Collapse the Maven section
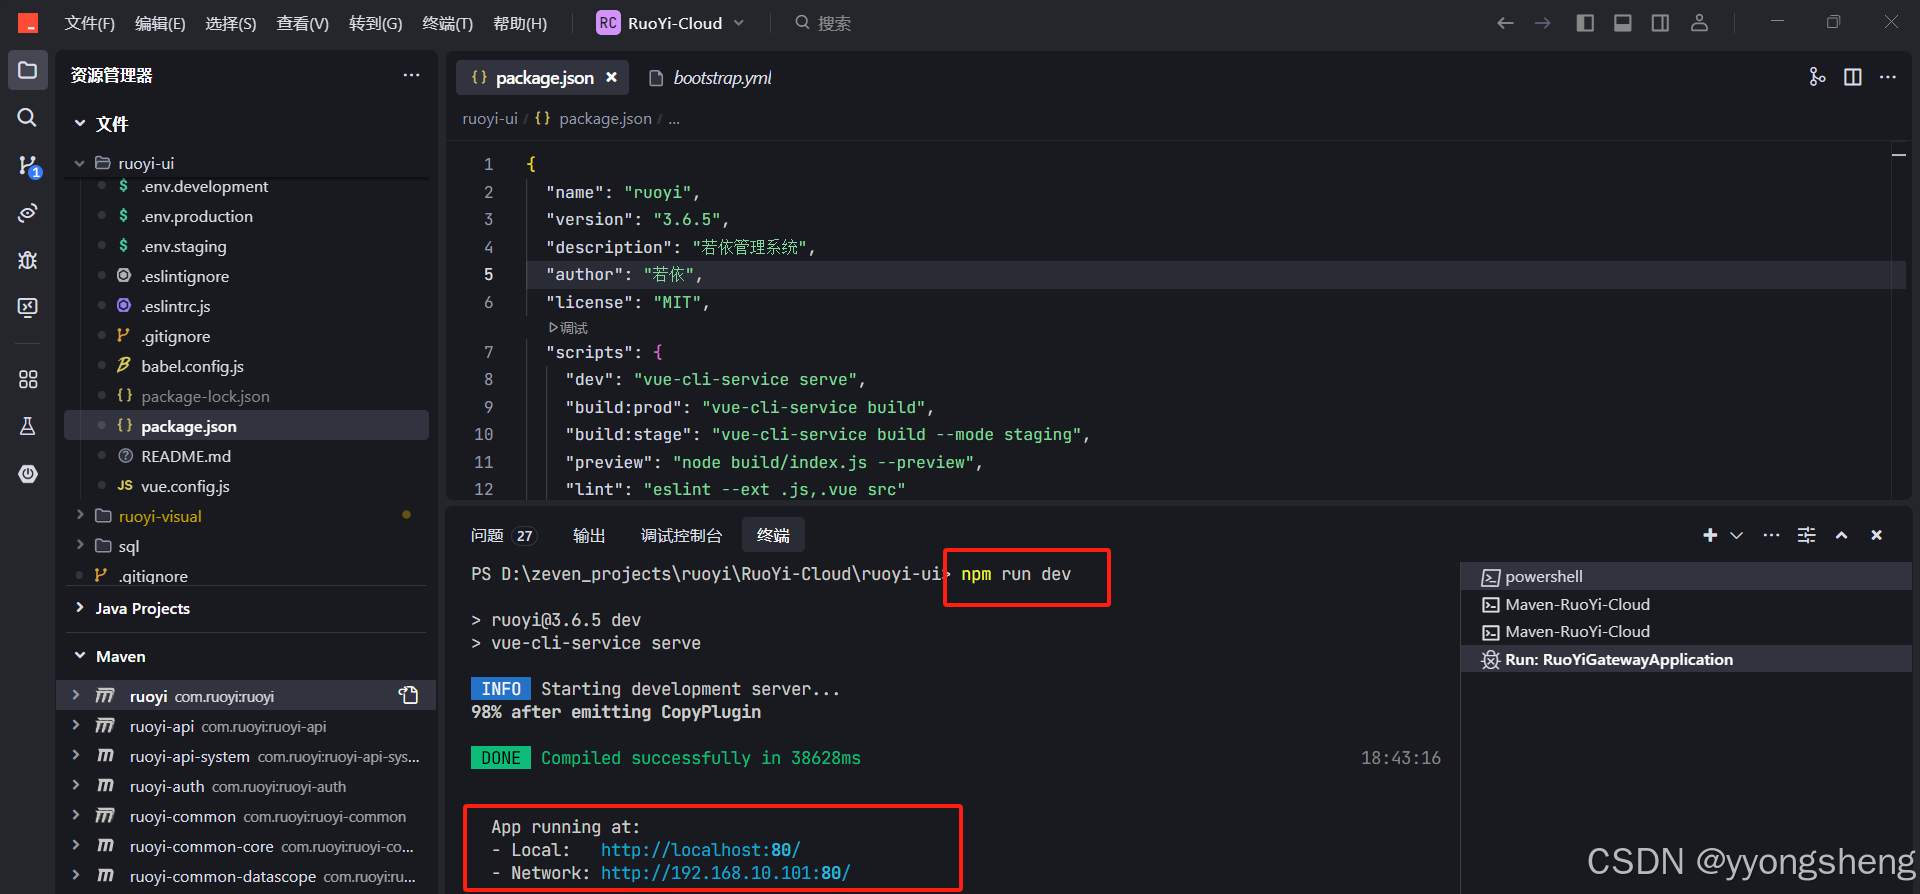1920x894 pixels. pos(80,656)
